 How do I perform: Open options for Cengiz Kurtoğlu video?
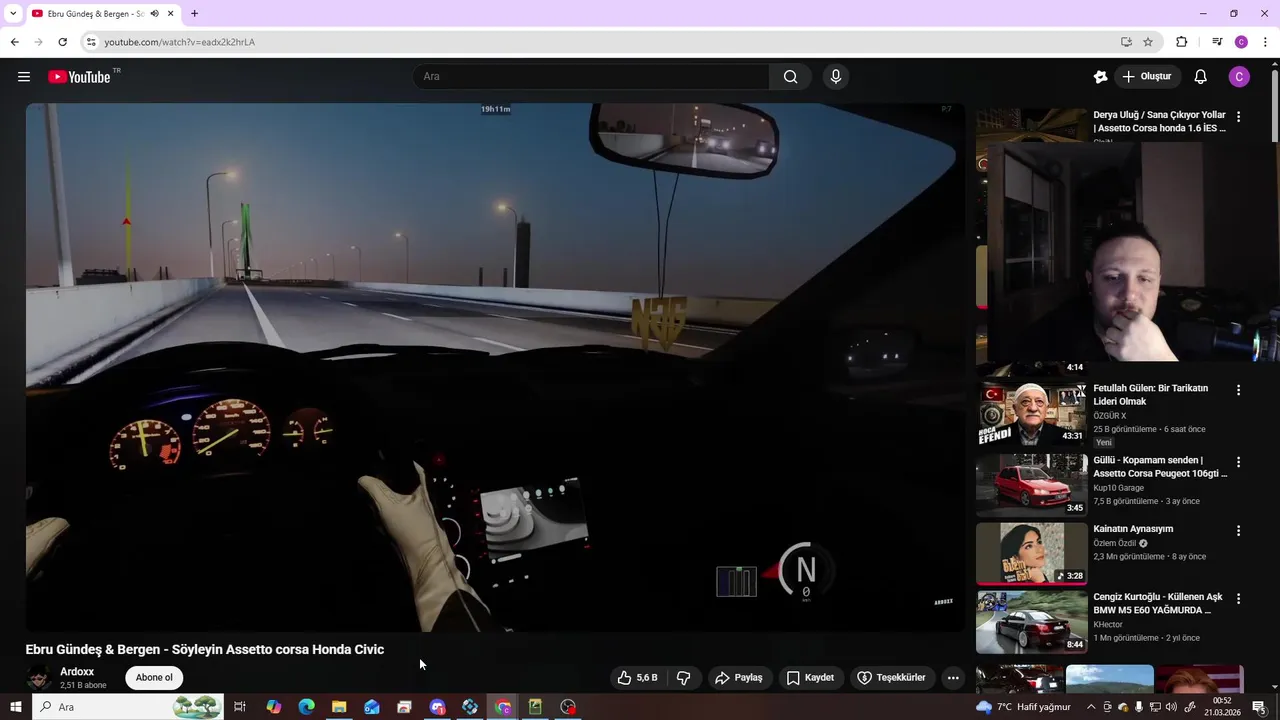point(1238,599)
